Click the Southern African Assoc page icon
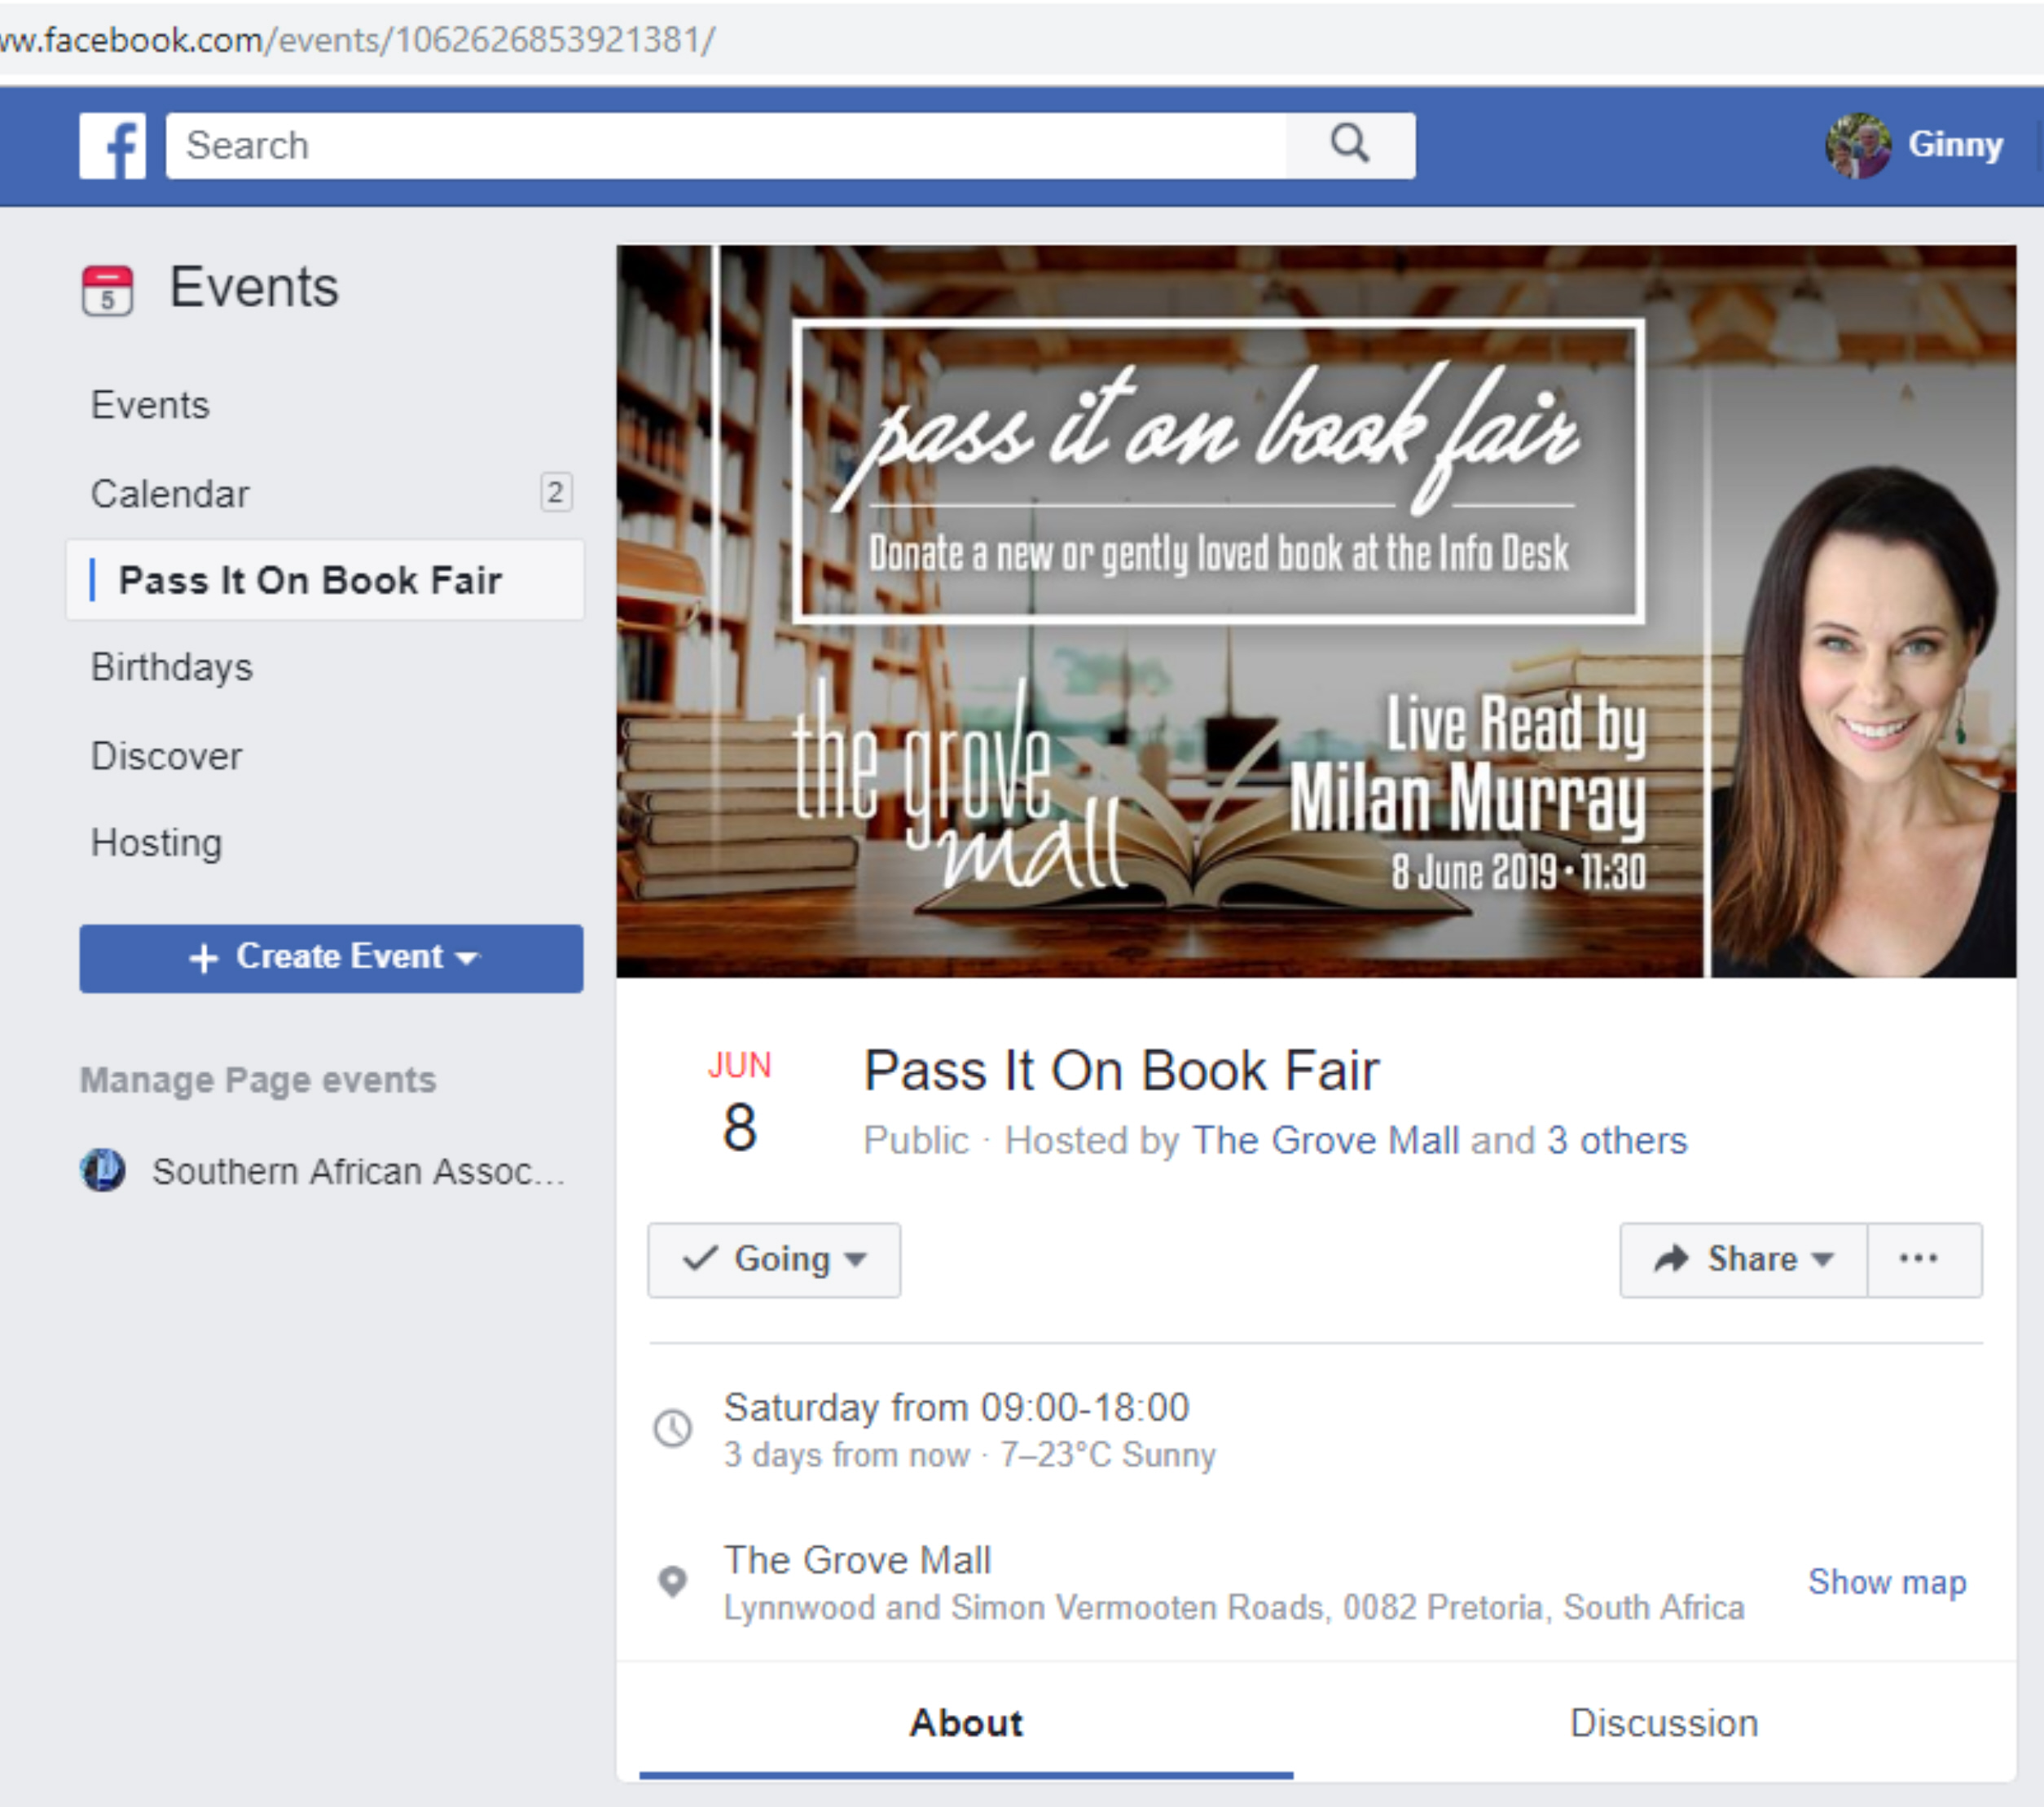Viewport: 2044px width, 1807px height. click(102, 1170)
